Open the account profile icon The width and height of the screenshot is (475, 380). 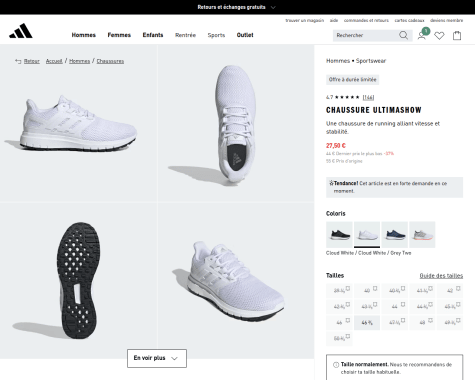(x=422, y=35)
